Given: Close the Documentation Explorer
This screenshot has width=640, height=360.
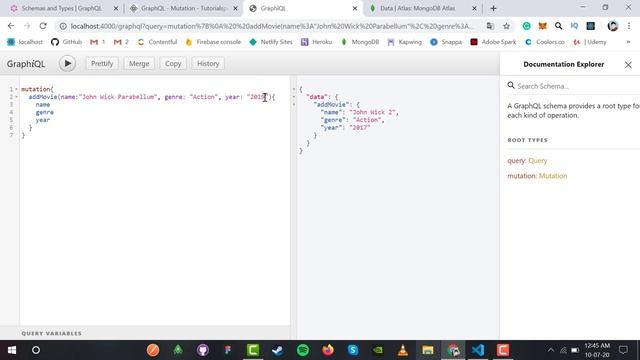Looking at the screenshot, I should point(628,64).
